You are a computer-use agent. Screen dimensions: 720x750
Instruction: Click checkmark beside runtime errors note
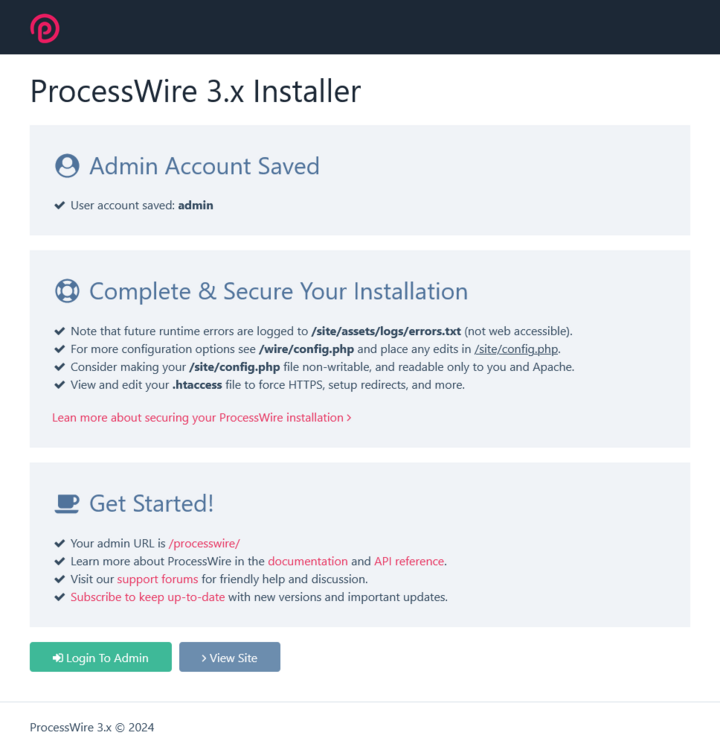(59, 331)
